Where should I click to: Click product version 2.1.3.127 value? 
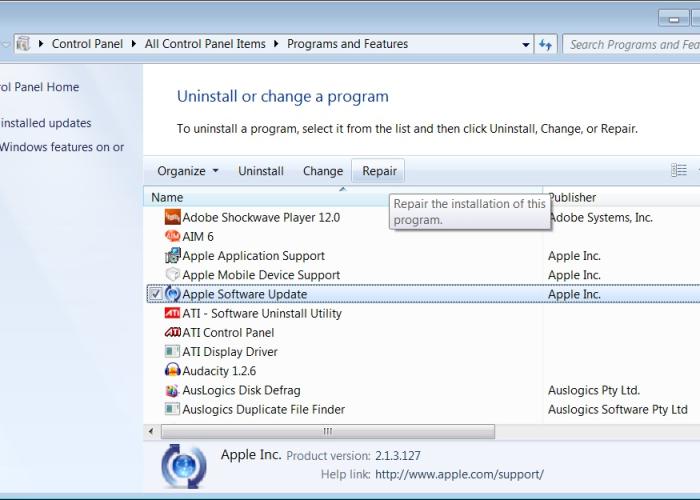(397, 455)
